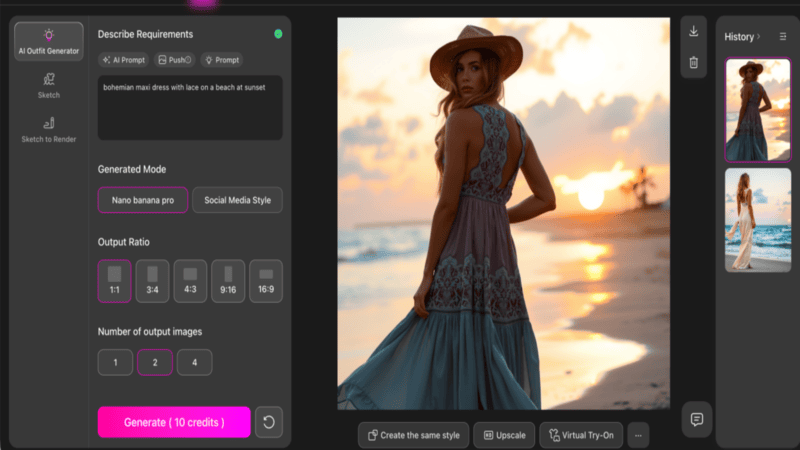Open more options ellipsis below image
800x450 pixels.
click(638, 435)
